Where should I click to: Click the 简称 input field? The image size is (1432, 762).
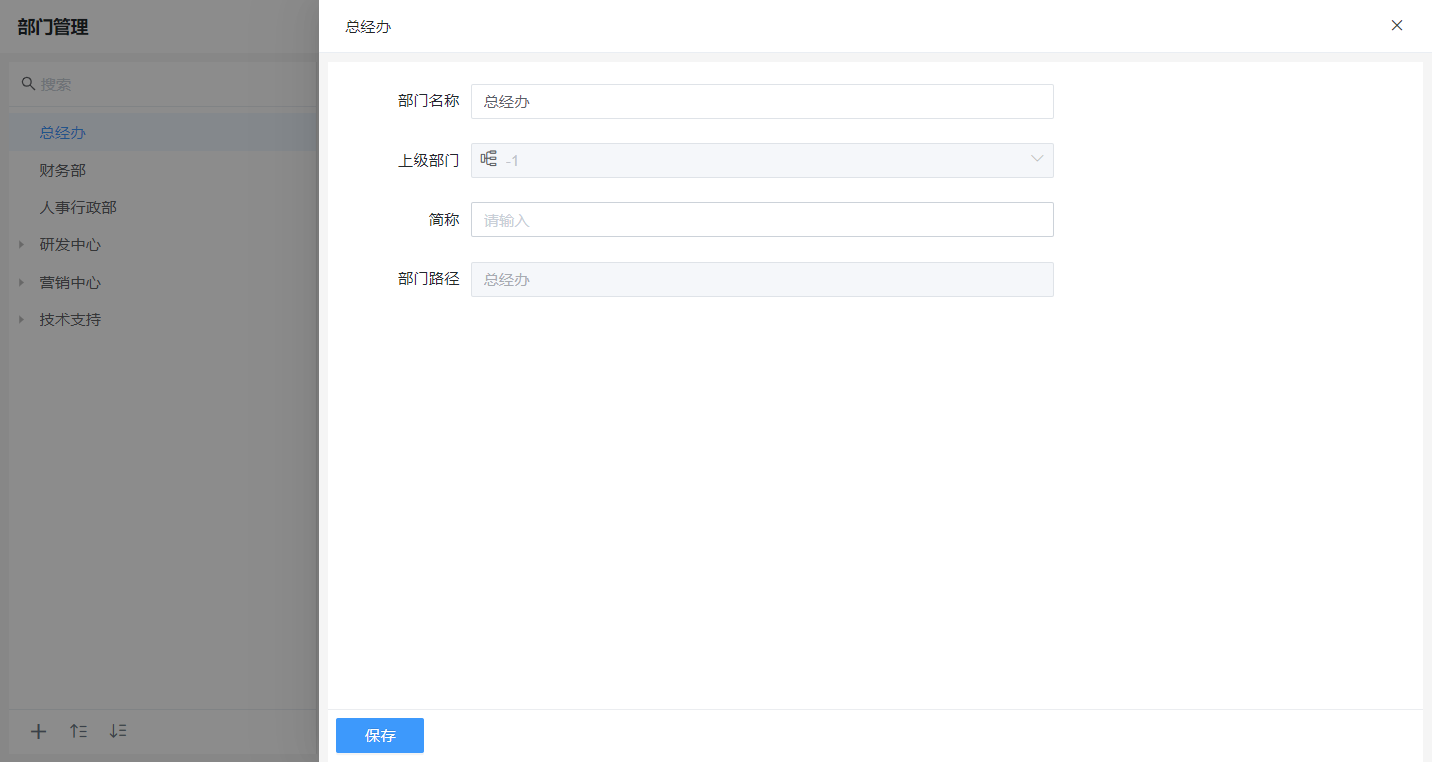click(x=762, y=220)
